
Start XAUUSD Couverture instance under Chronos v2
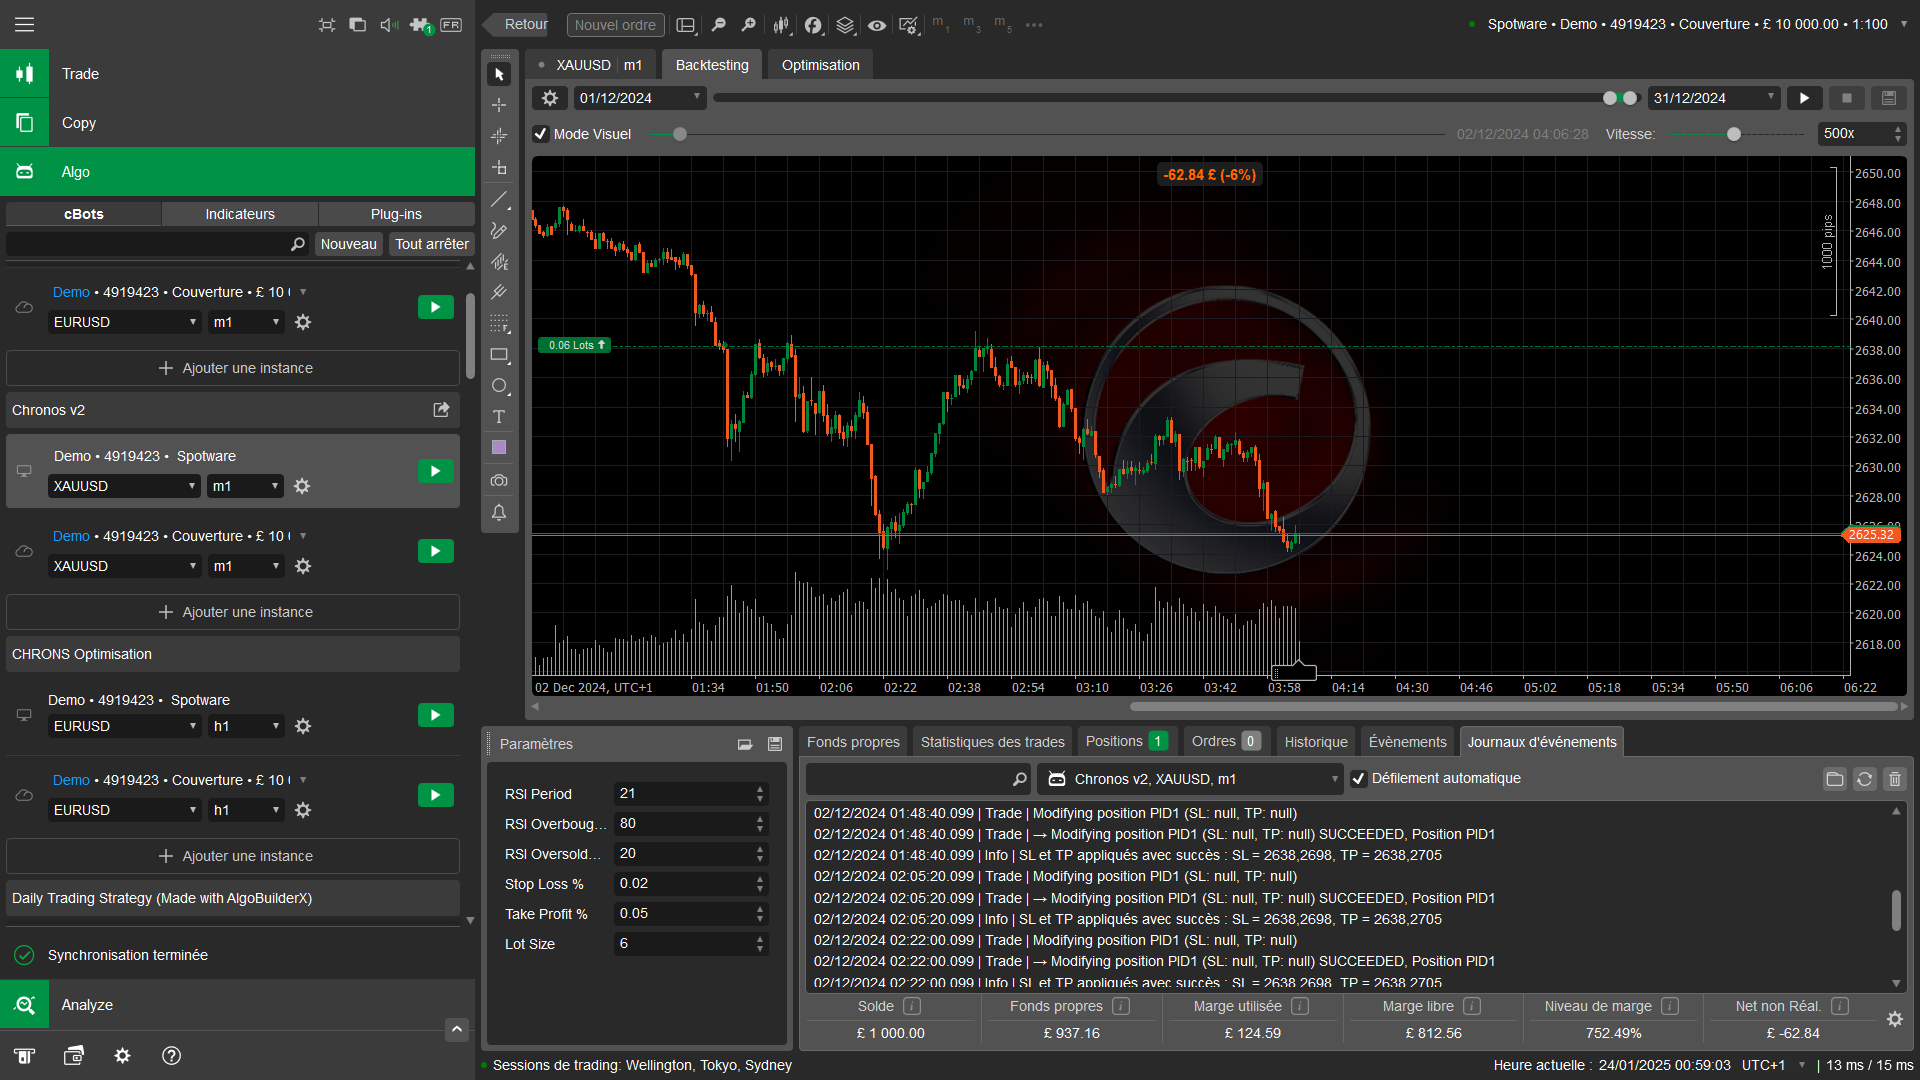(436, 551)
